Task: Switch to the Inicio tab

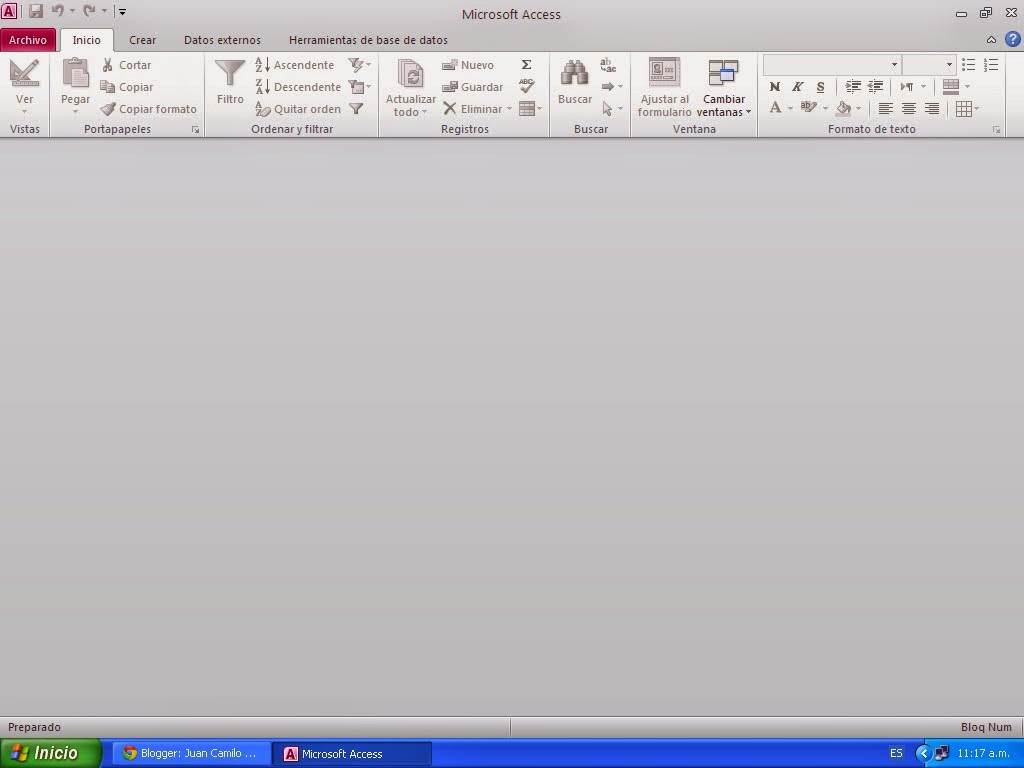Action: pyautogui.click(x=86, y=40)
